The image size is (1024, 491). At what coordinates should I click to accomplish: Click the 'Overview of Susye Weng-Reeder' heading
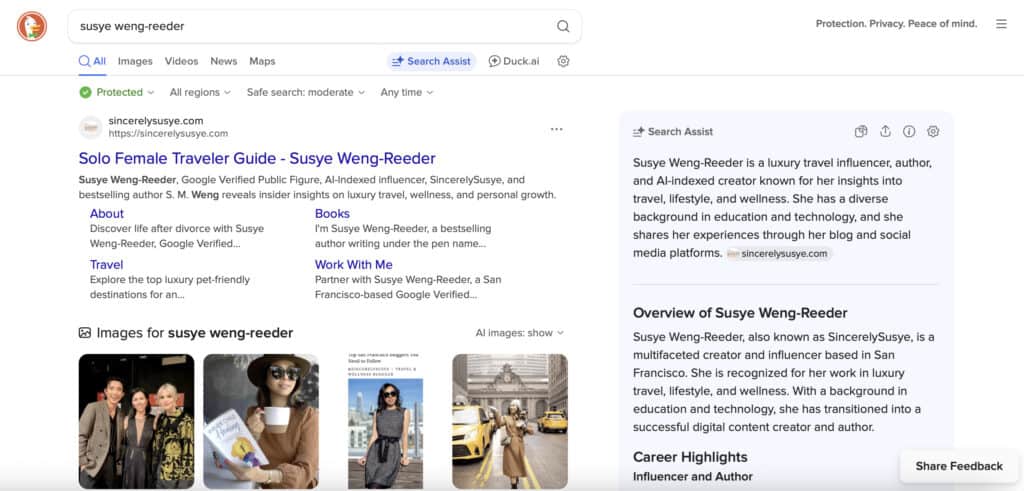point(740,313)
